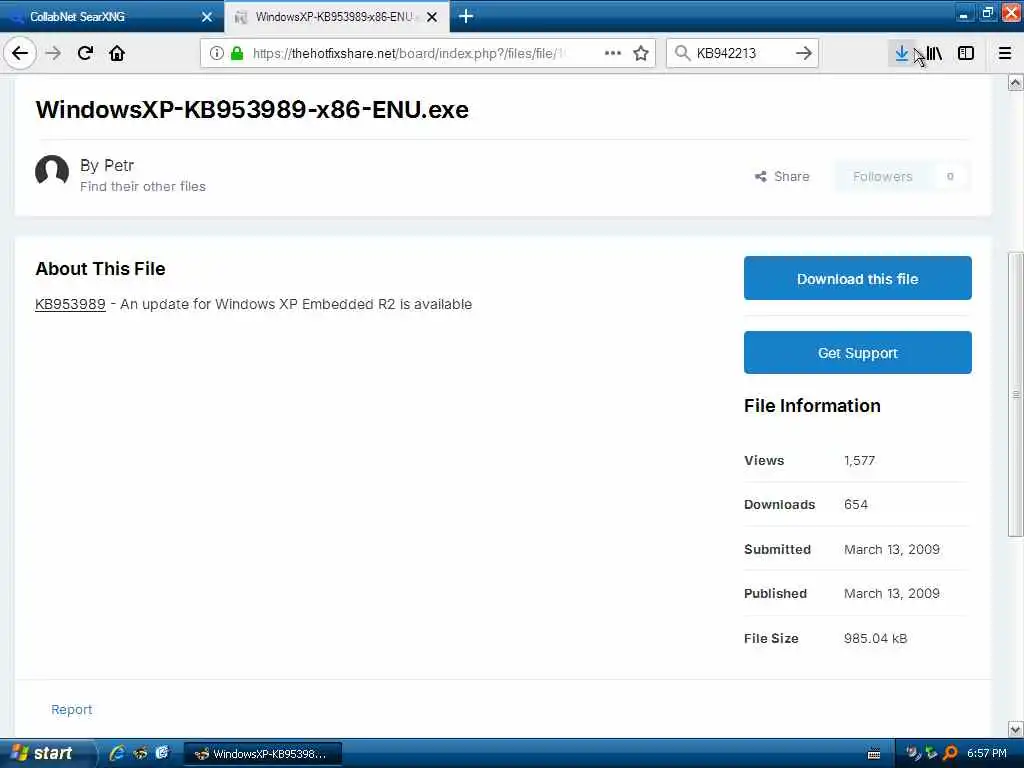Focus the KB942213 search box

click(x=741, y=53)
